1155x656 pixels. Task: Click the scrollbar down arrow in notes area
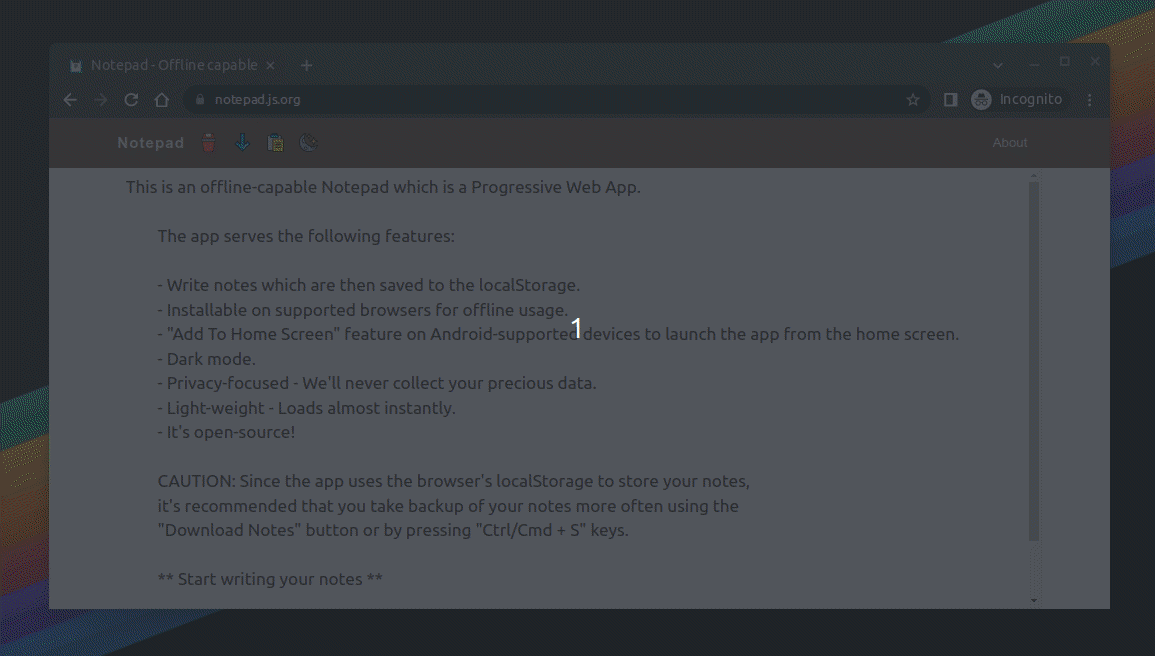[x=1034, y=600]
